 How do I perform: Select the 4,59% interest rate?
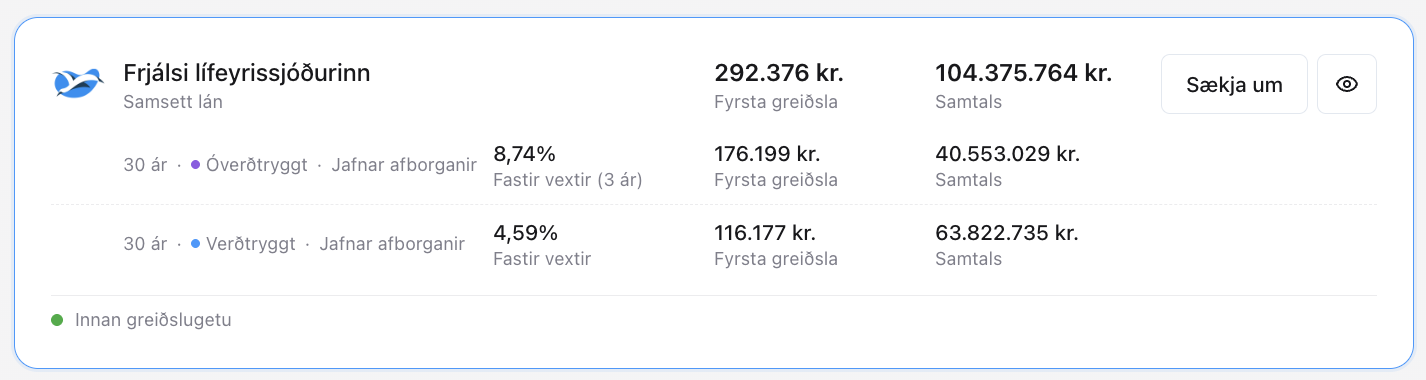(525, 233)
